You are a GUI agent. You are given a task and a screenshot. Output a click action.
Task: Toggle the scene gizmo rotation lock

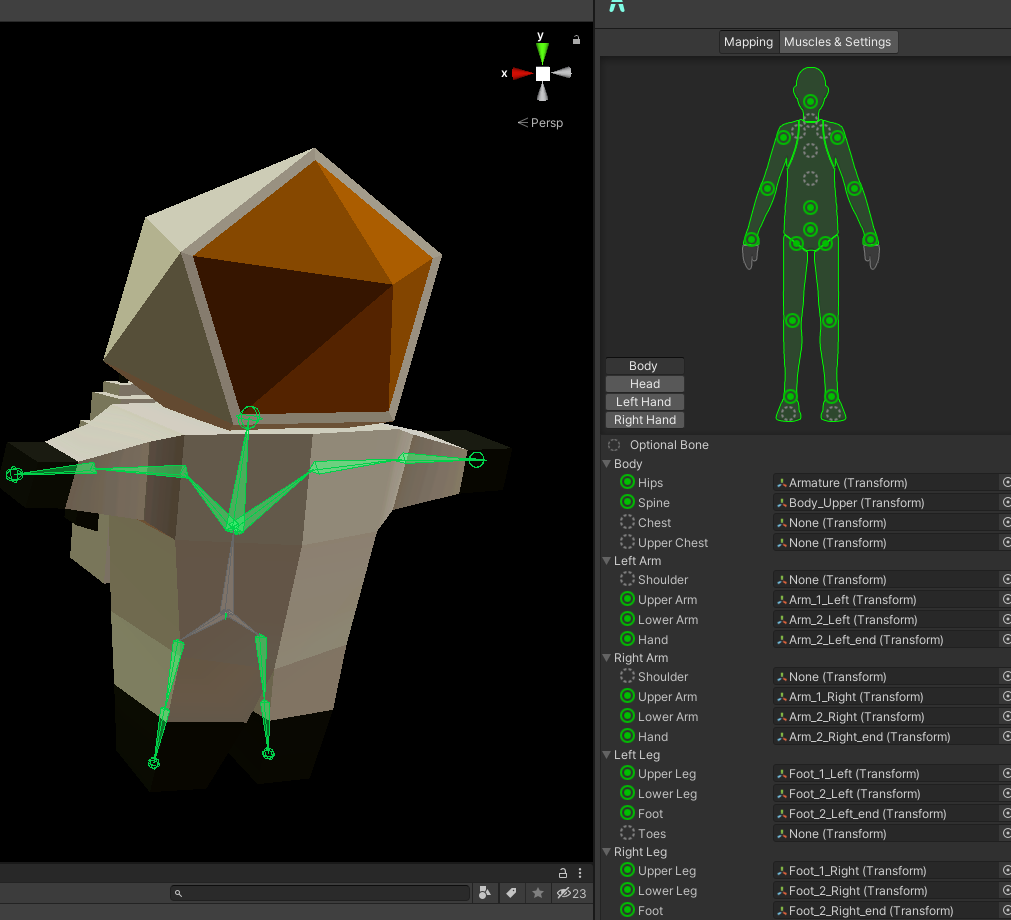(576, 40)
